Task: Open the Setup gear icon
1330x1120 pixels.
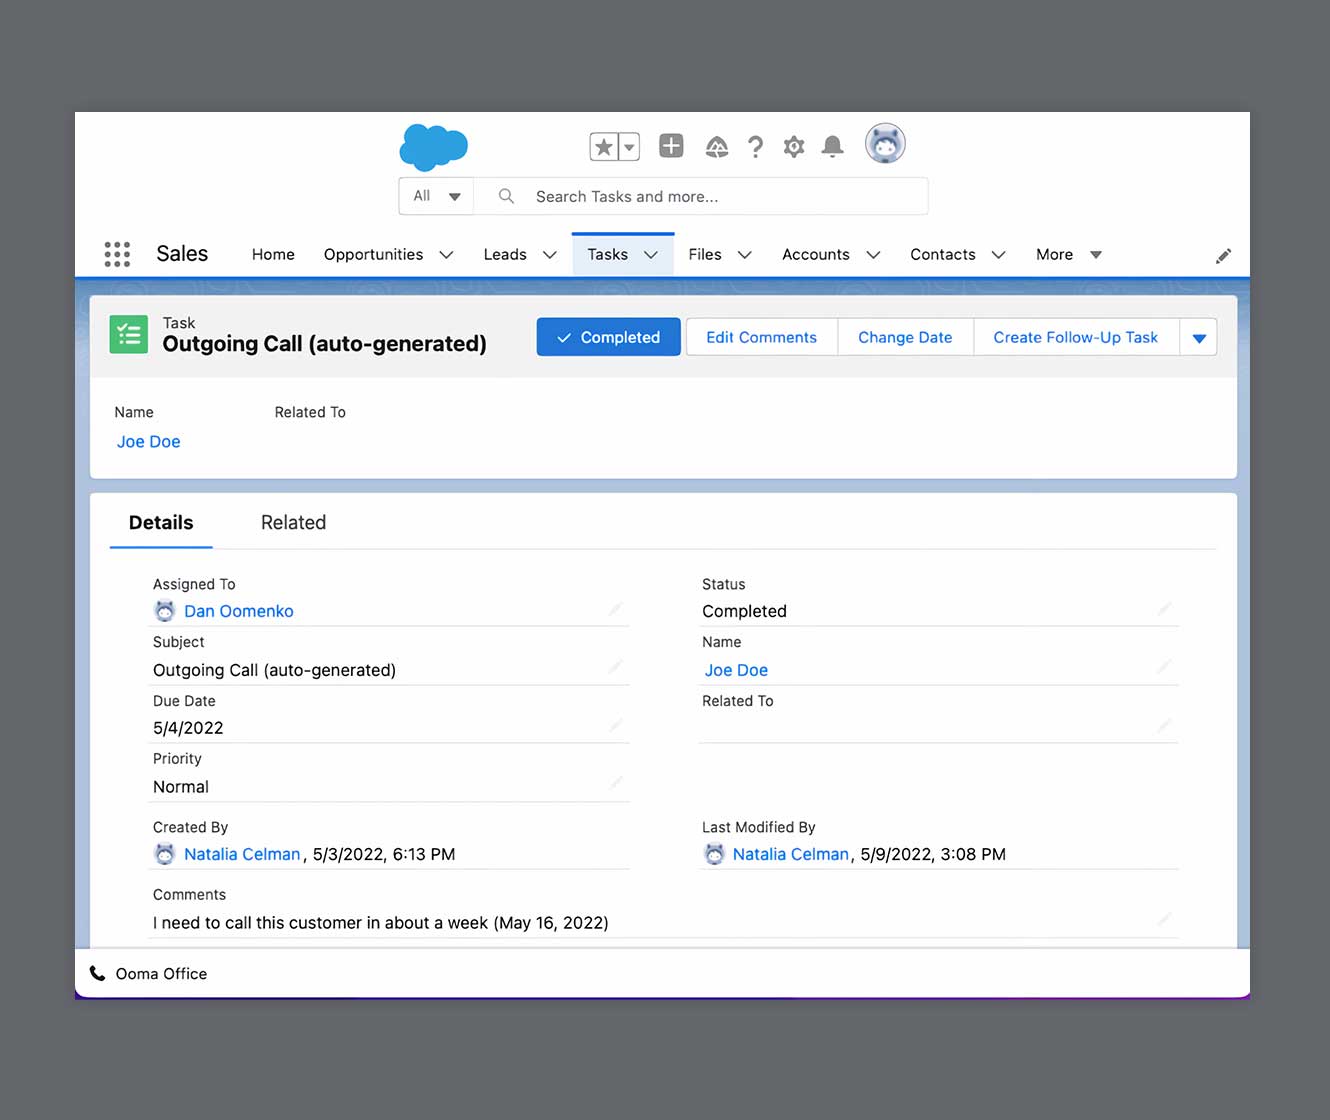Action: [794, 147]
